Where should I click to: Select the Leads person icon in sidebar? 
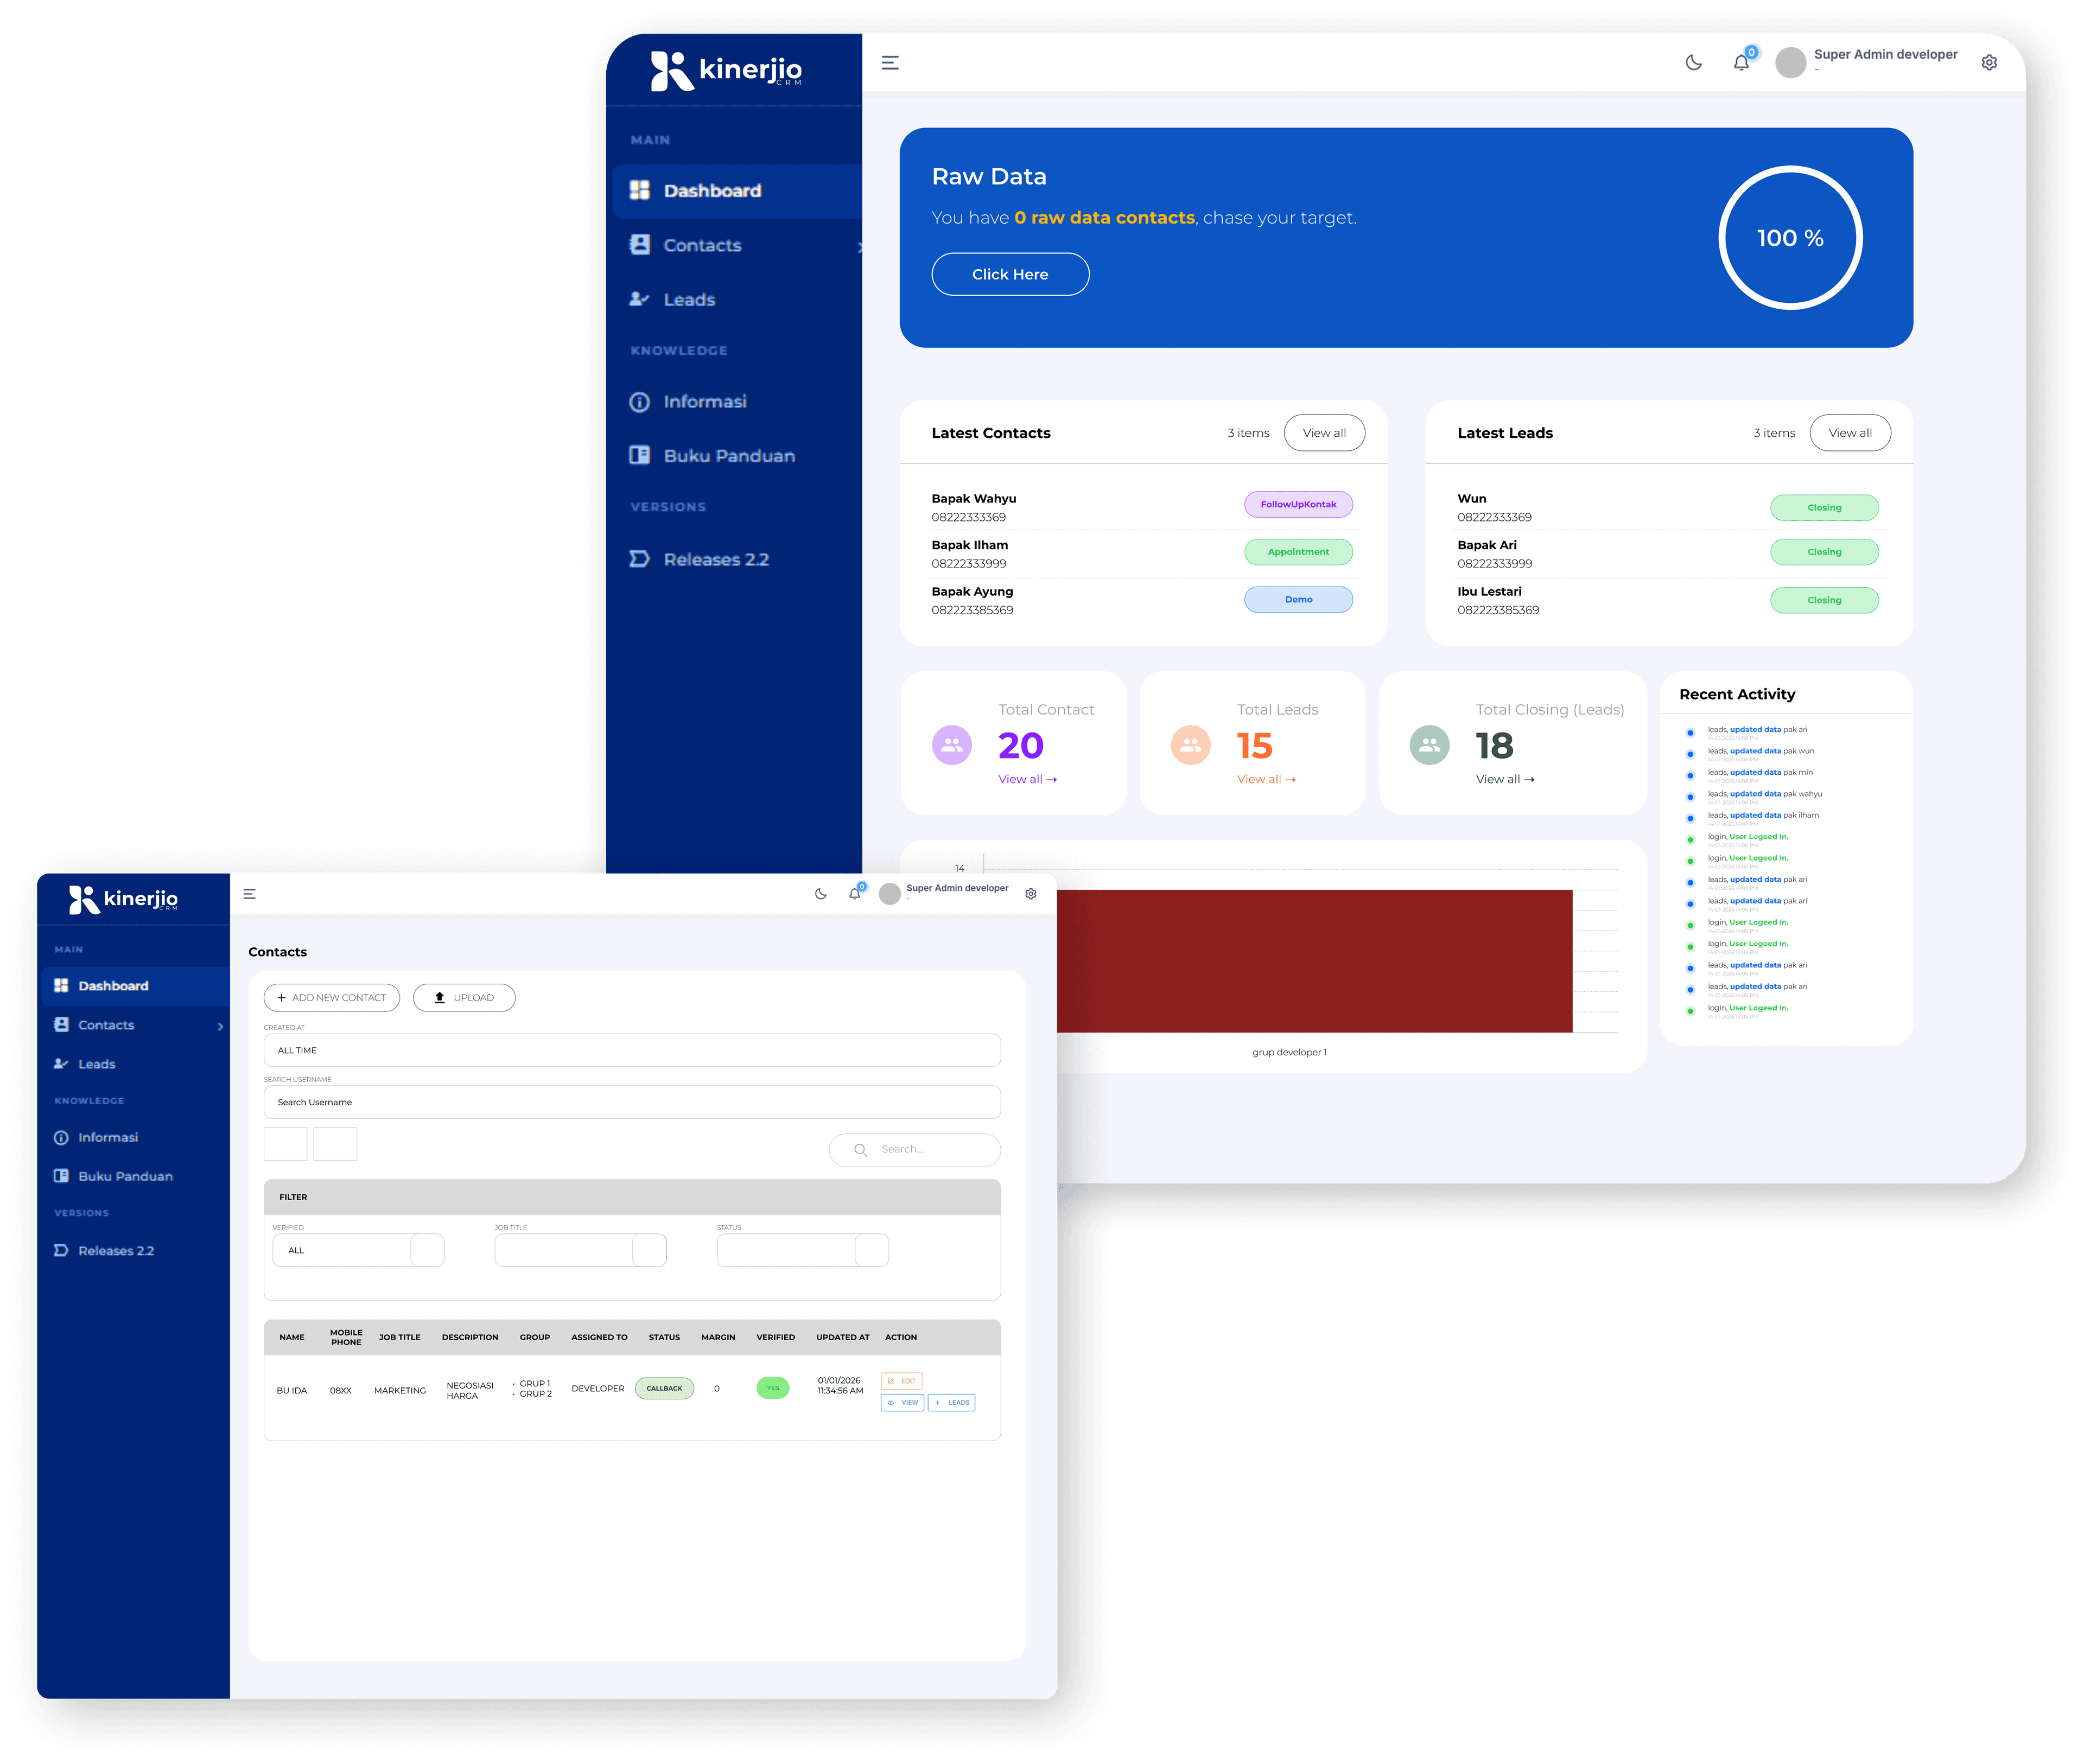point(640,299)
